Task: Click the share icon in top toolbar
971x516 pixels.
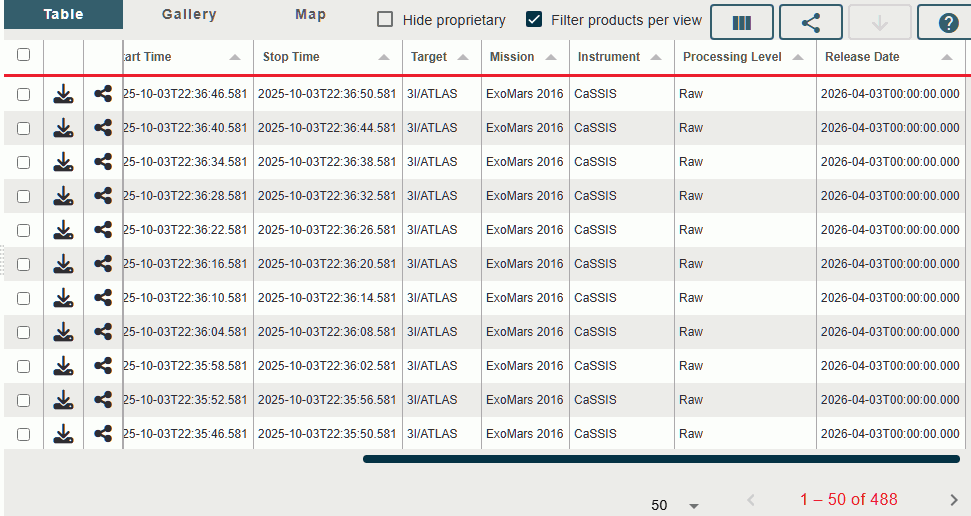Action: pos(810,22)
